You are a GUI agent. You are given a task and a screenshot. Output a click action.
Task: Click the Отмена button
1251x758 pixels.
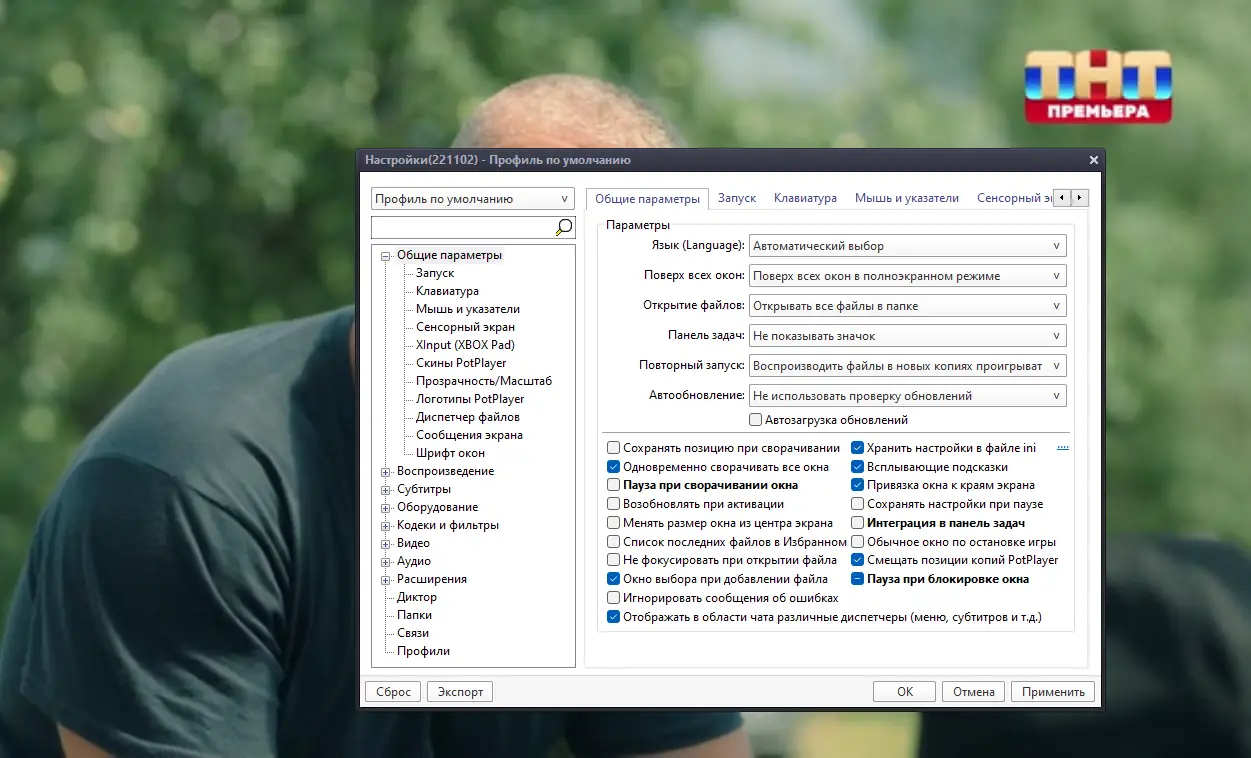[x=973, y=691]
